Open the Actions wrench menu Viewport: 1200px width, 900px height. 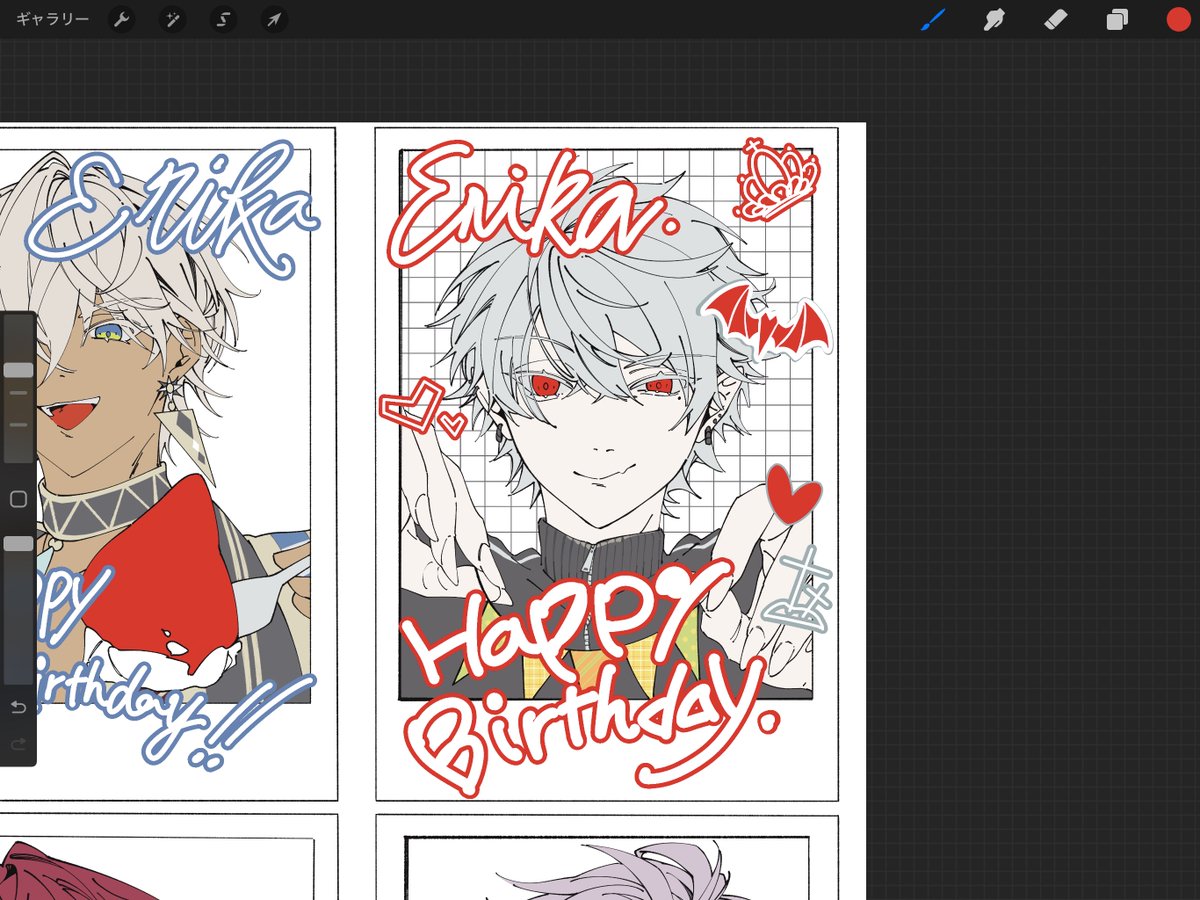point(121,19)
